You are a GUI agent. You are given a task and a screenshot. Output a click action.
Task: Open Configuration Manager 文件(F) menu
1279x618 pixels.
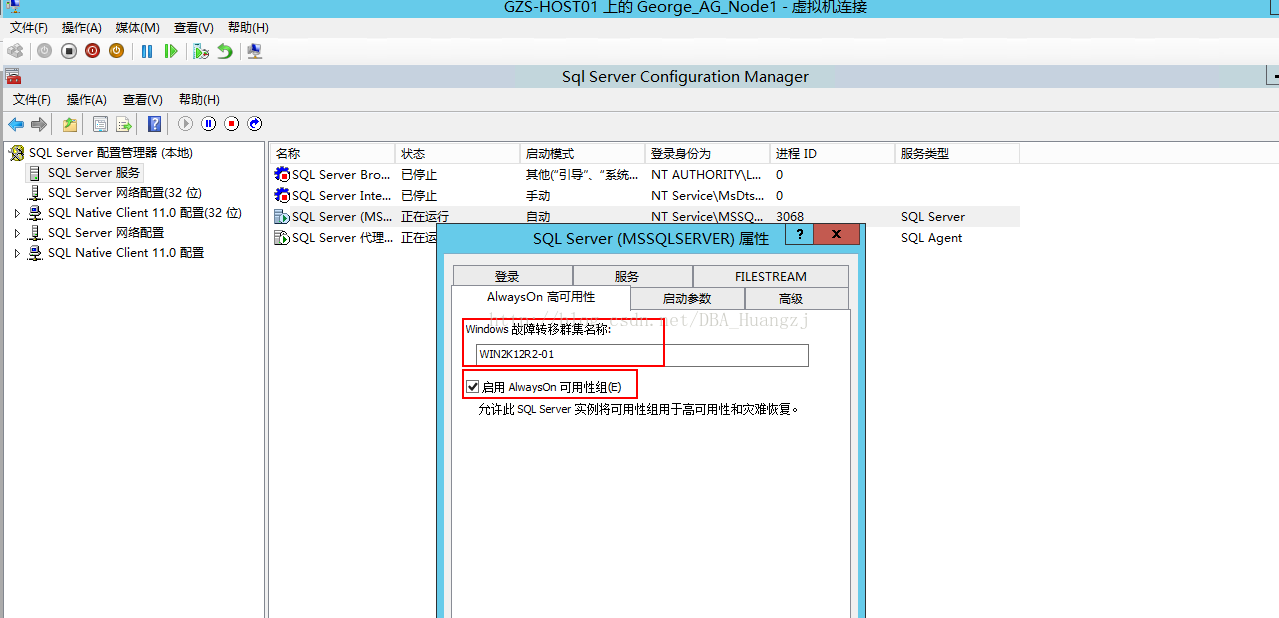[x=32, y=100]
